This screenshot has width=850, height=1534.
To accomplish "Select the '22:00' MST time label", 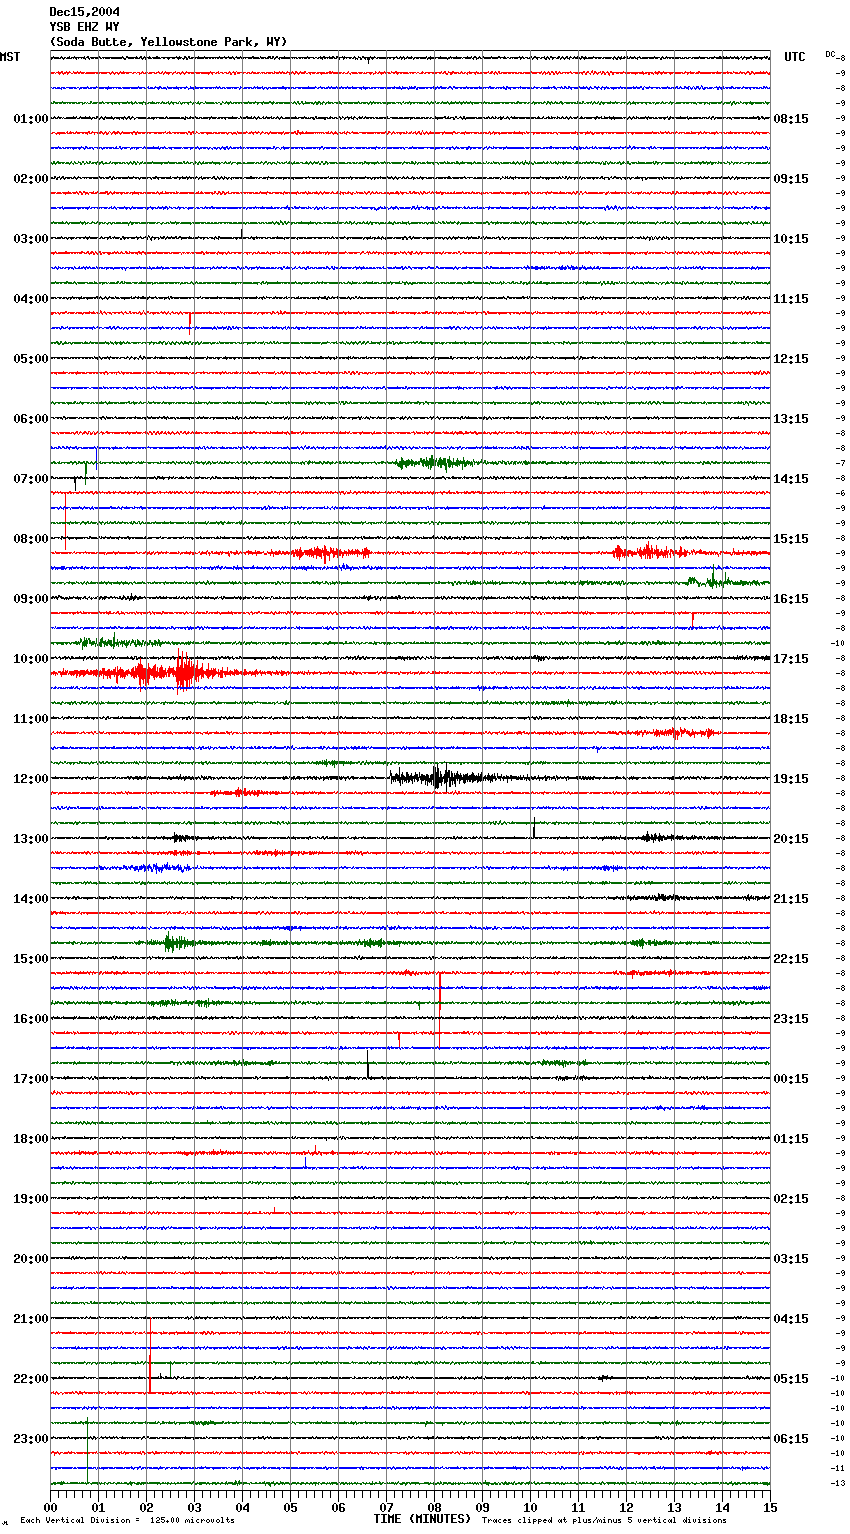I will (31, 1379).
